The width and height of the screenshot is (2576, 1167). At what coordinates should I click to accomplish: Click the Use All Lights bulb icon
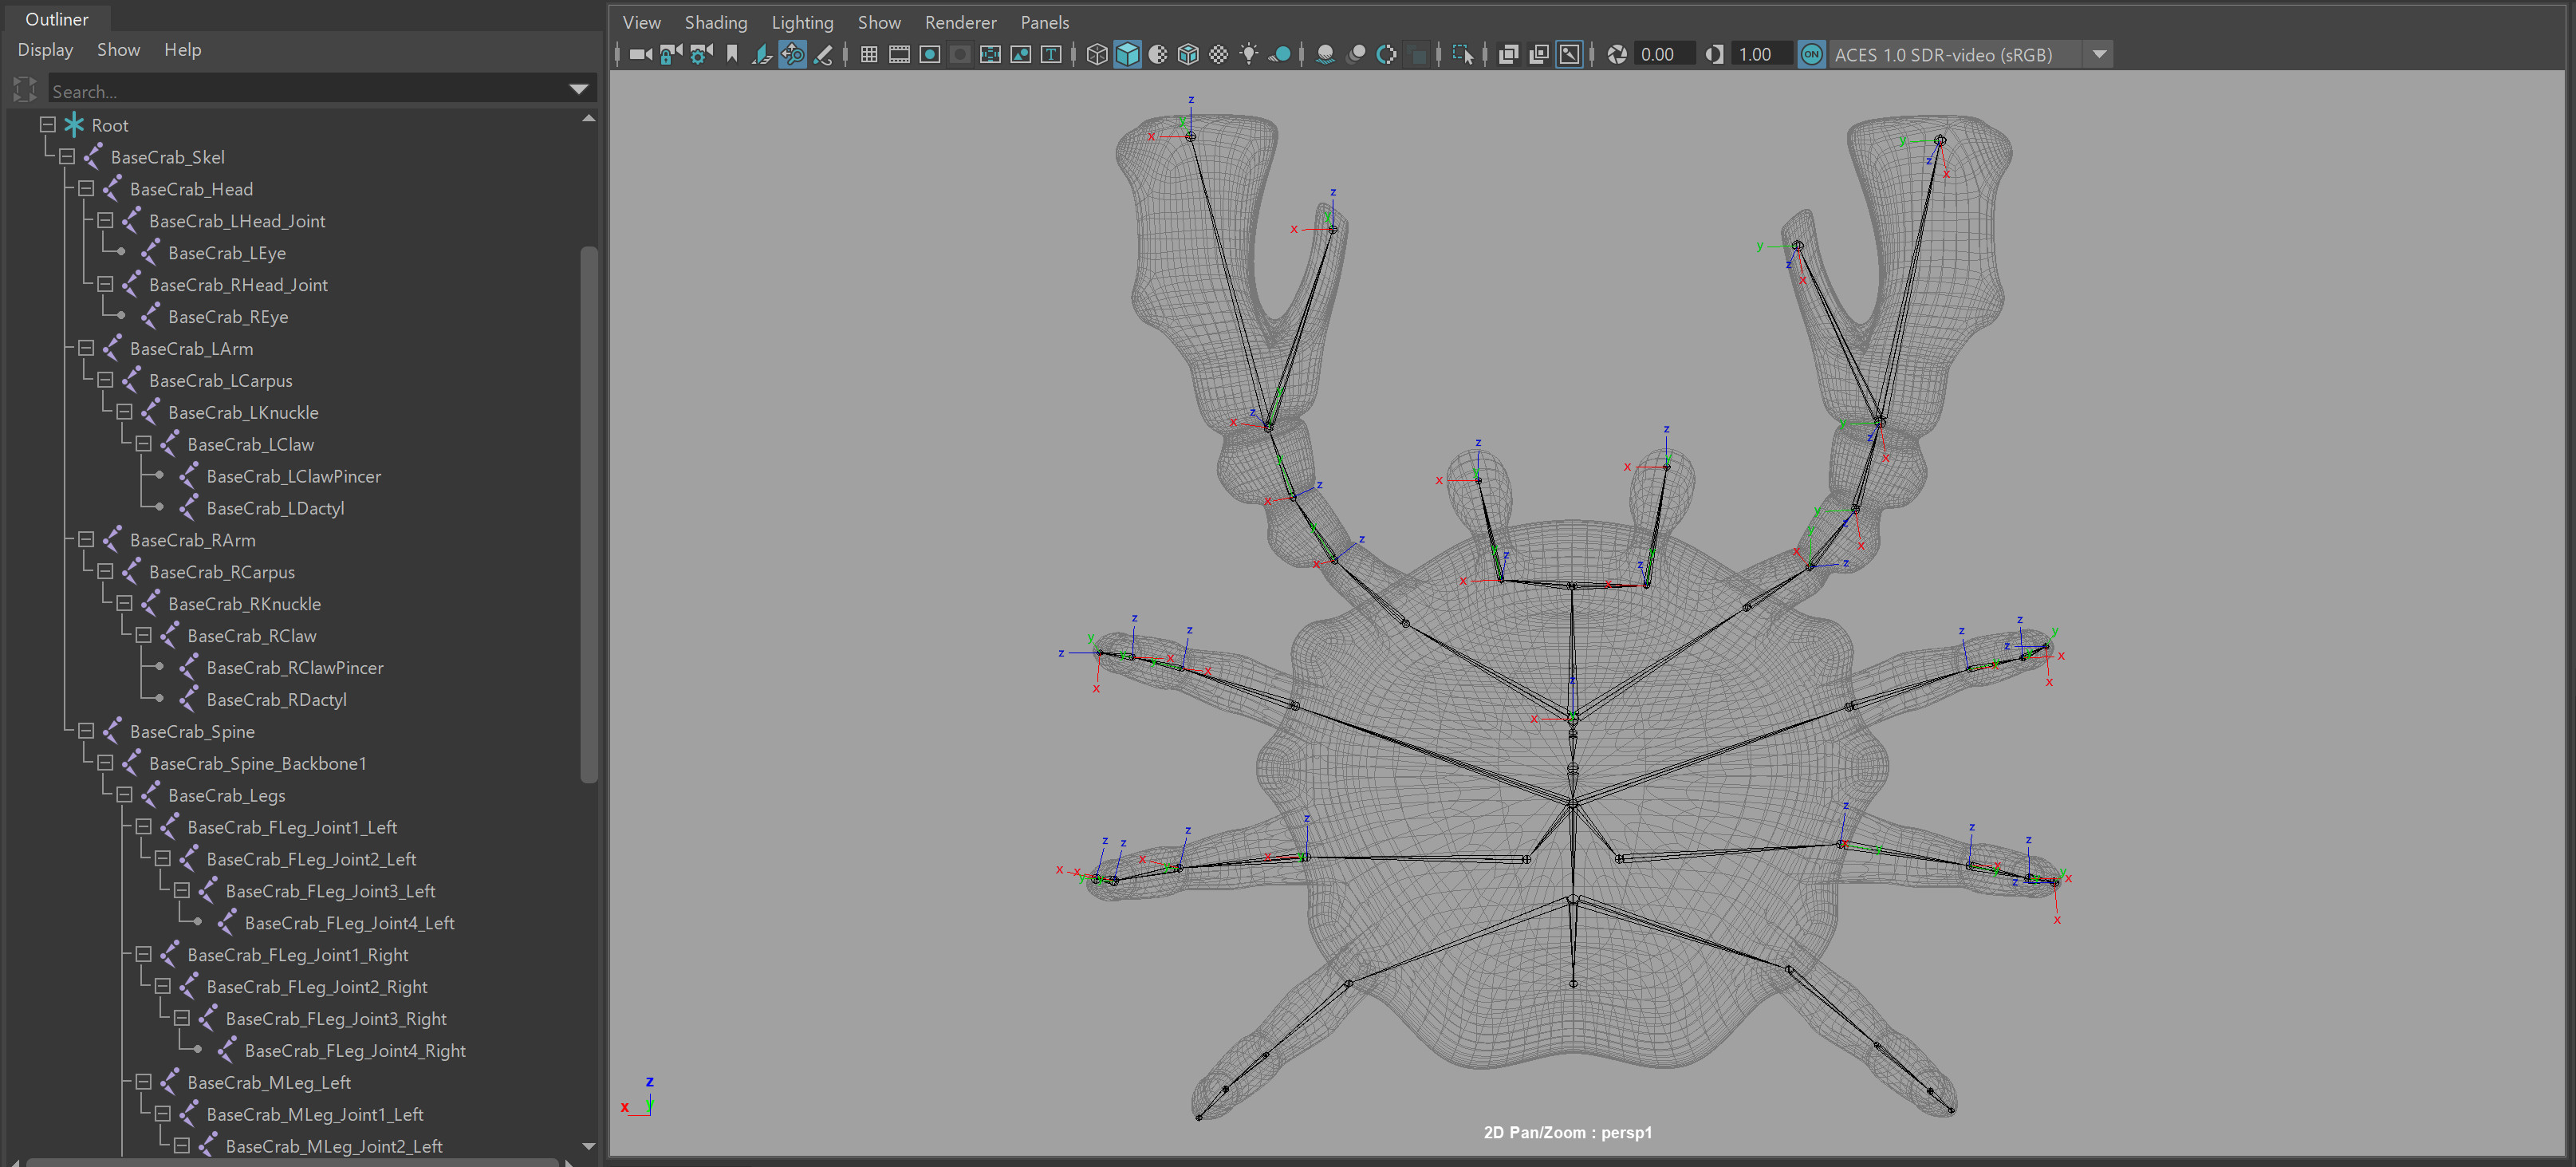(x=1249, y=55)
